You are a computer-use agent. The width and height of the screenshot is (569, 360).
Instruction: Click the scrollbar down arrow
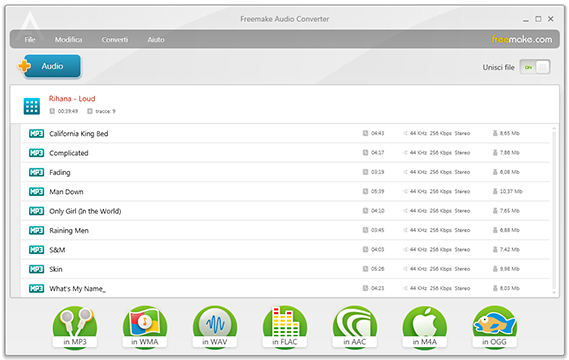(554, 292)
